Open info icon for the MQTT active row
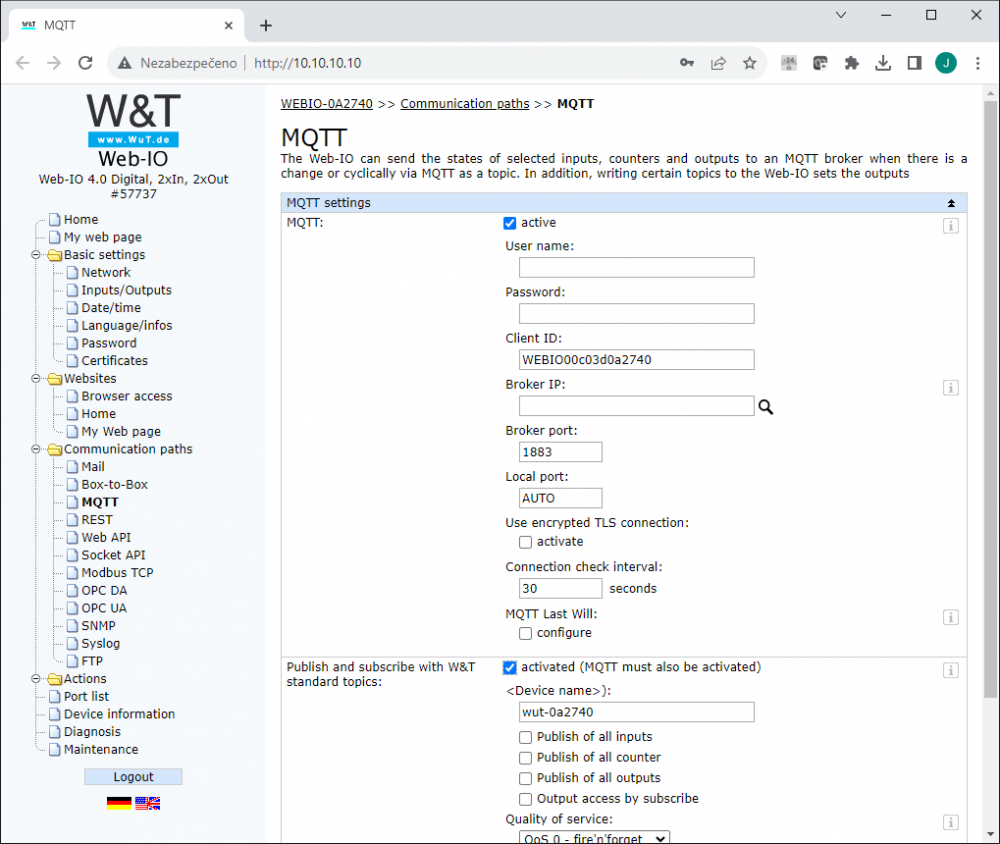The image size is (1000, 844). click(950, 226)
